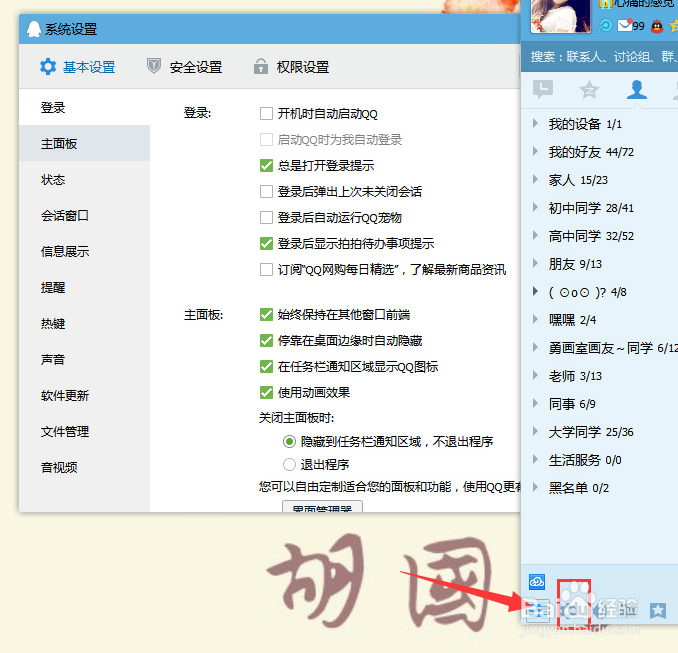The width and height of the screenshot is (678, 653).
Task: Click the 生活服务 0/0 group row
Action: coord(599,460)
